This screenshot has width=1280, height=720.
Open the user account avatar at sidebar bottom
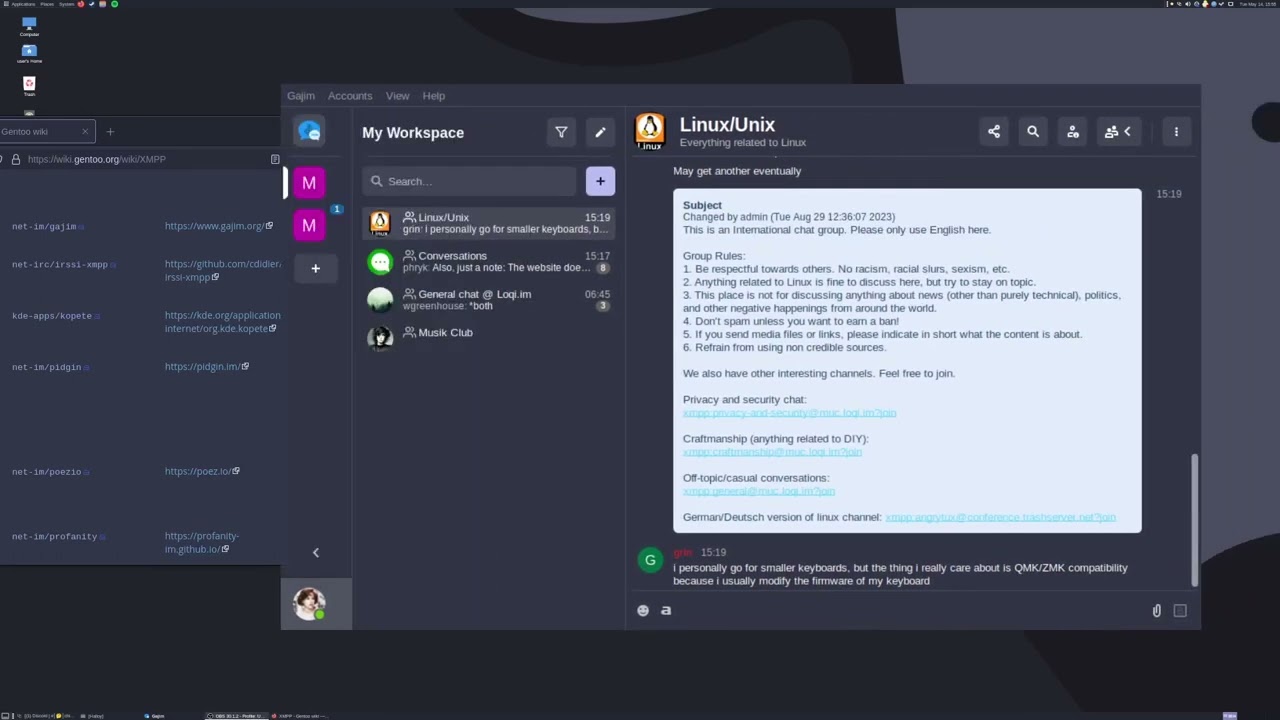click(309, 604)
